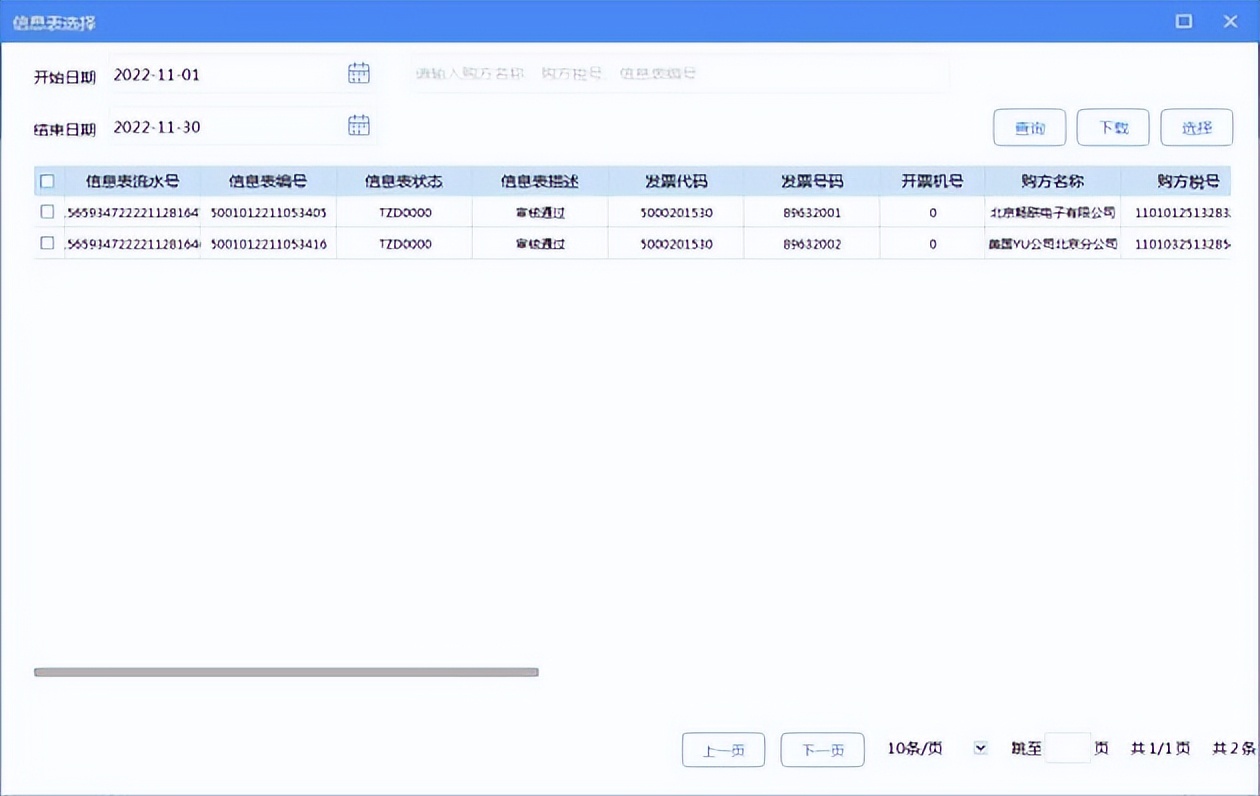Screen dimensions: 1260x796
Task: Click the 下载 download button
Action: (x=1113, y=127)
